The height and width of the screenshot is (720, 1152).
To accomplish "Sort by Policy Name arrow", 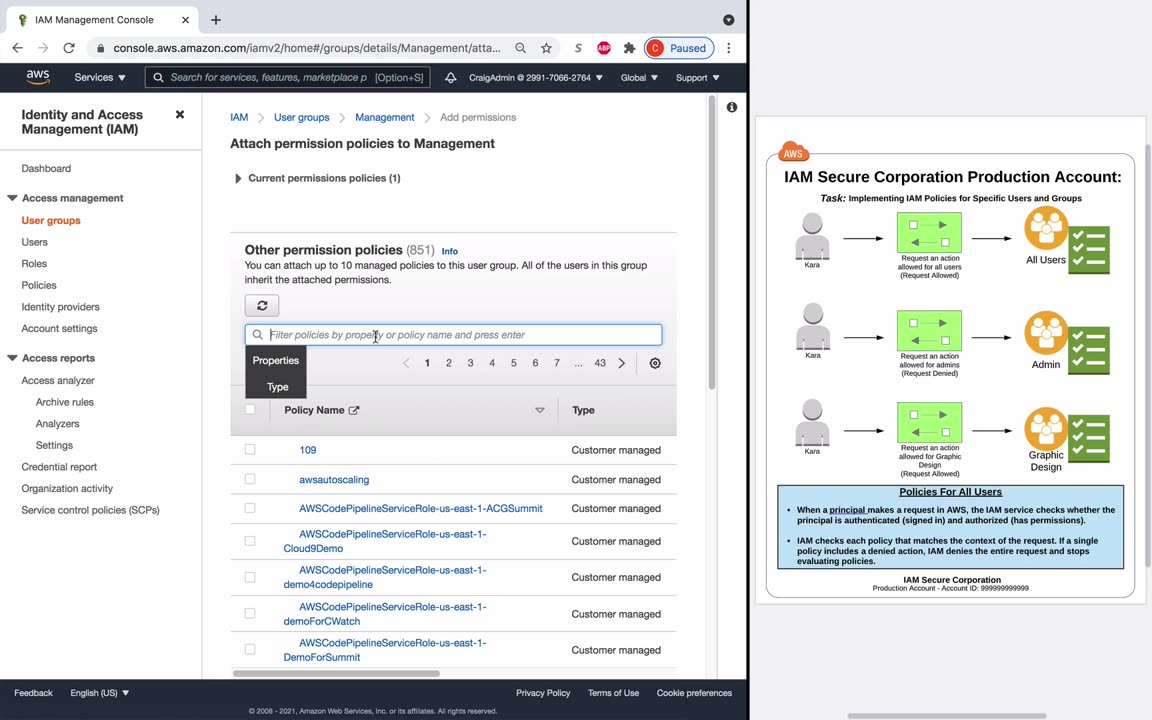I will coord(540,410).
